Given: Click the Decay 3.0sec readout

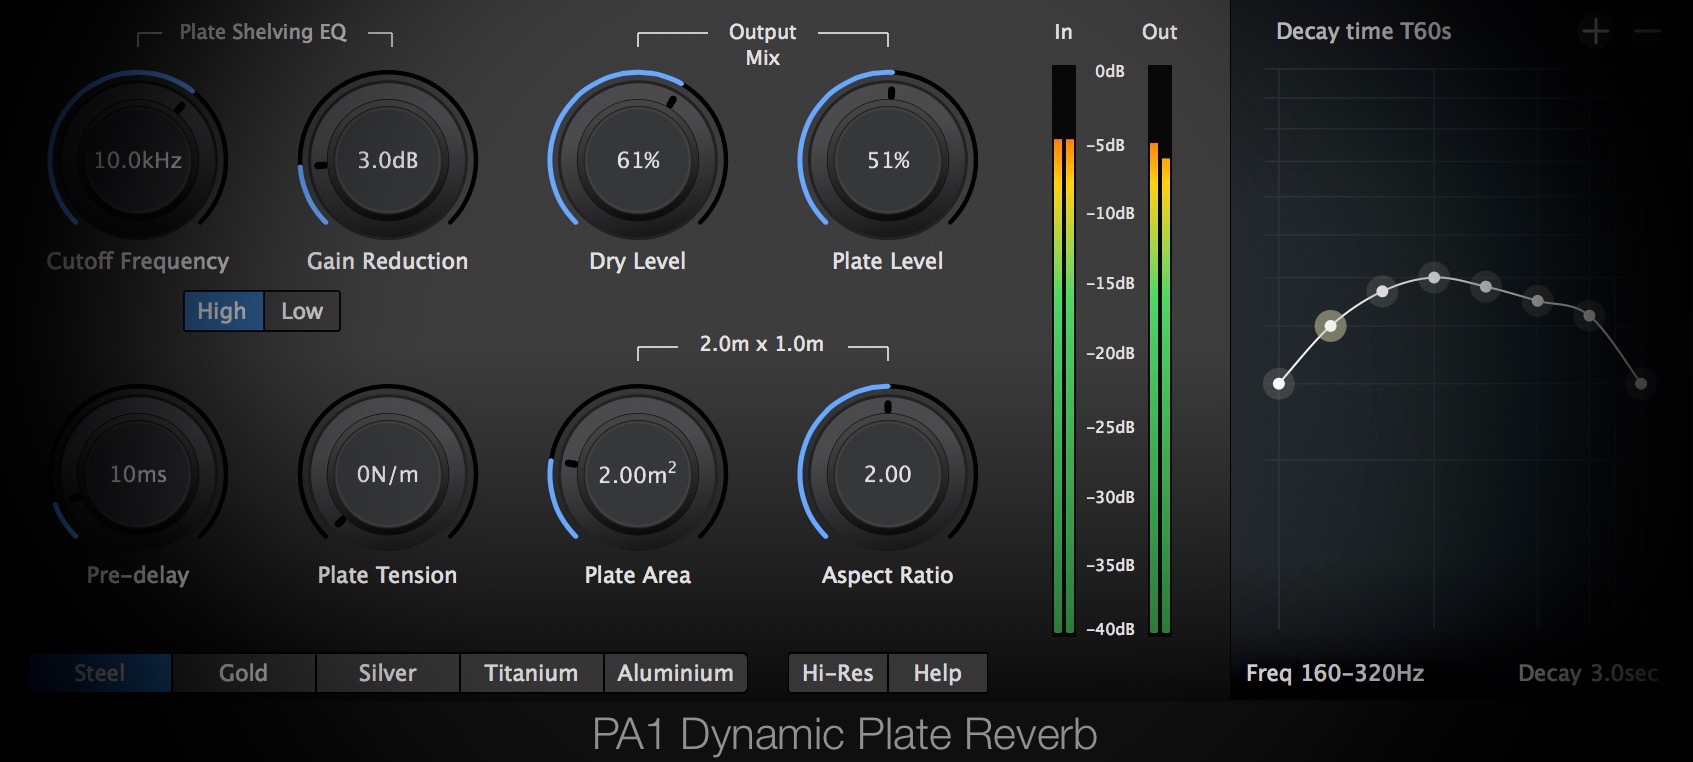Looking at the screenshot, I should pos(1588,673).
